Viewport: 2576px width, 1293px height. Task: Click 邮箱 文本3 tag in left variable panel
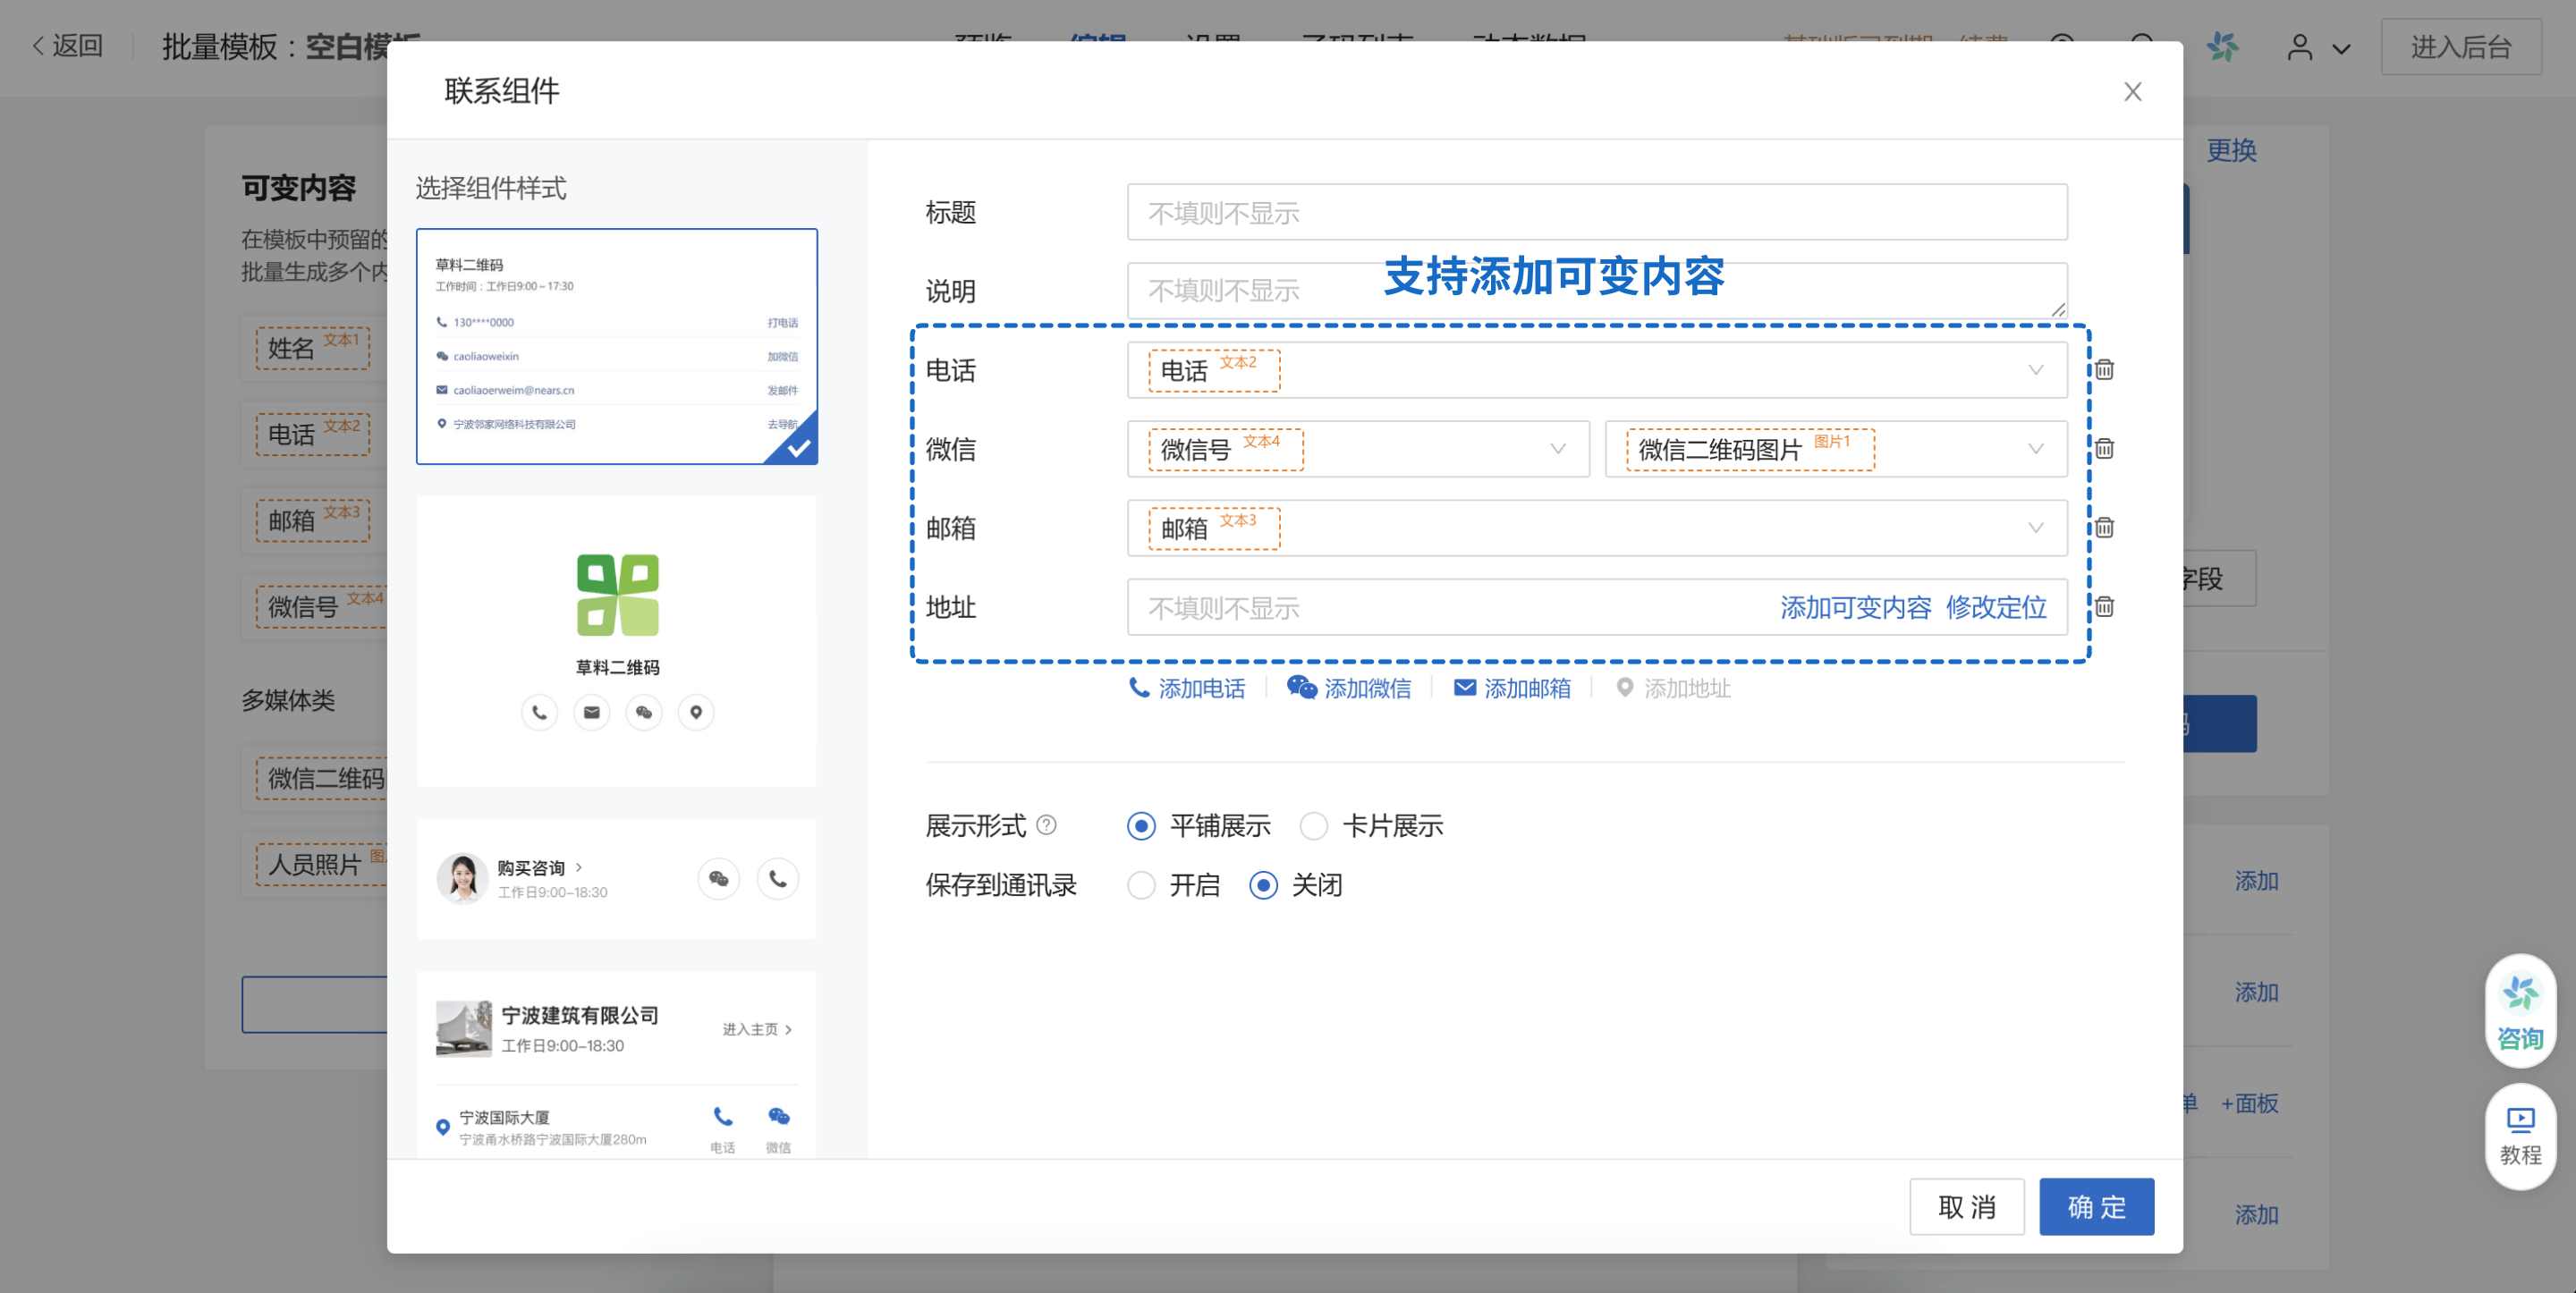click(312, 520)
